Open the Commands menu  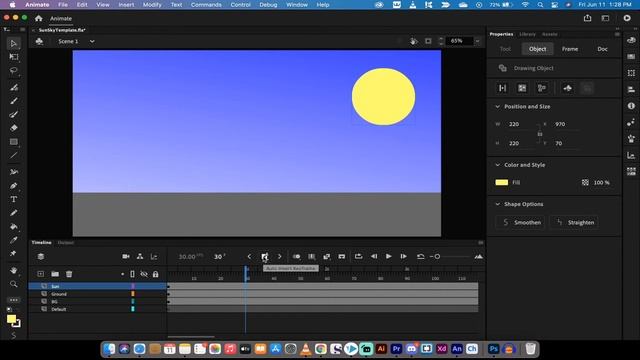(206, 5)
